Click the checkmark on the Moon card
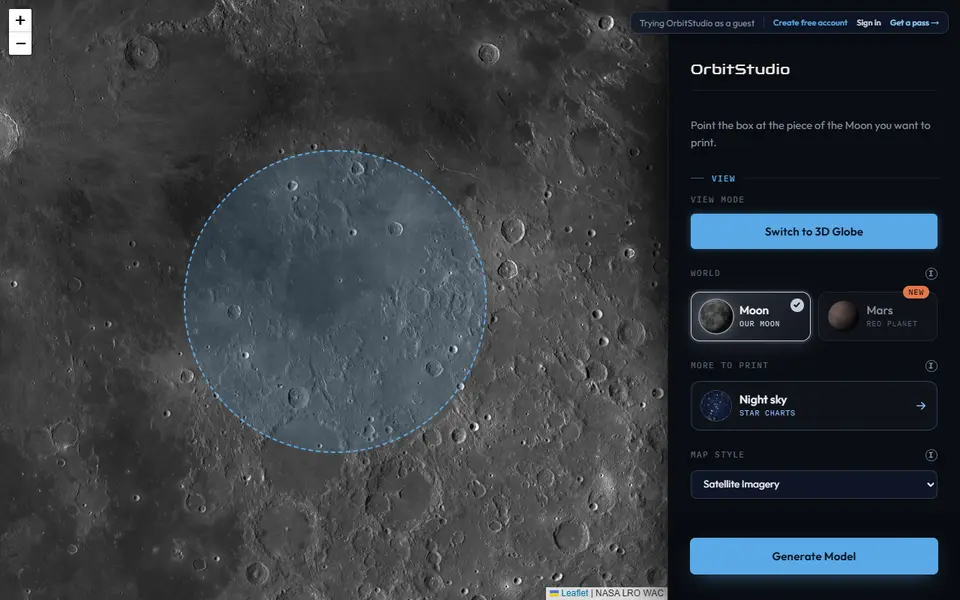Image resolution: width=960 pixels, height=600 pixels. pos(797,305)
